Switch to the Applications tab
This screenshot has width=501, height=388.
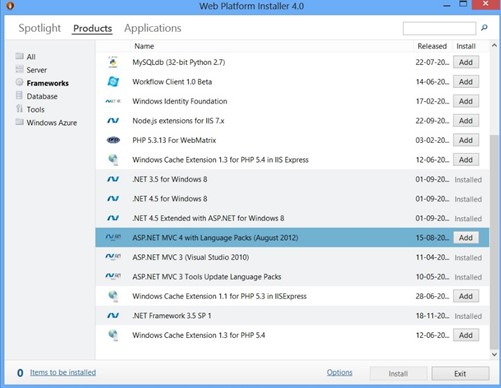coord(153,28)
